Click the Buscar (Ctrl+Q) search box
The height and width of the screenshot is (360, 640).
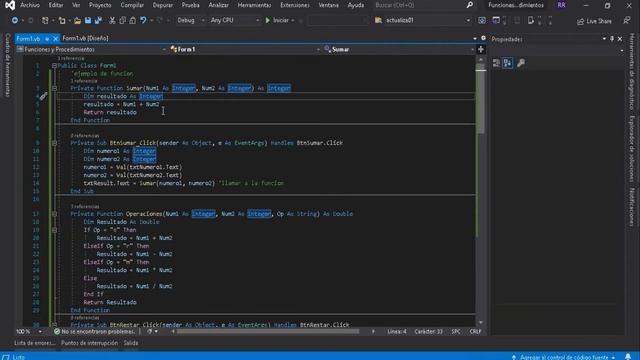pyautogui.click(x=420, y=5)
